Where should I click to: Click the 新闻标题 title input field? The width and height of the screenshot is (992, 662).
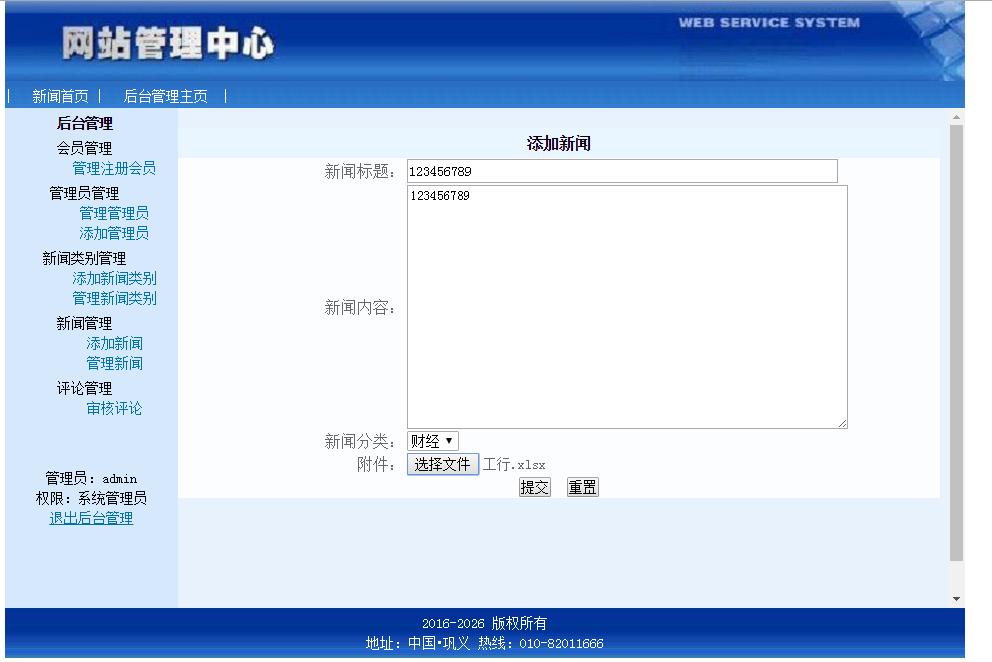click(x=620, y=170)
